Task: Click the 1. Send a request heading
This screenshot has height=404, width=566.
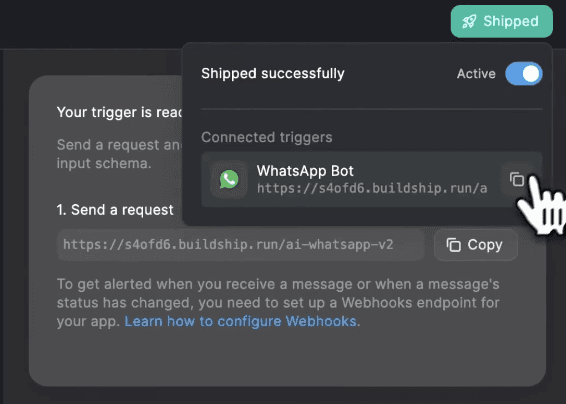Action: (x=115, y=210)
